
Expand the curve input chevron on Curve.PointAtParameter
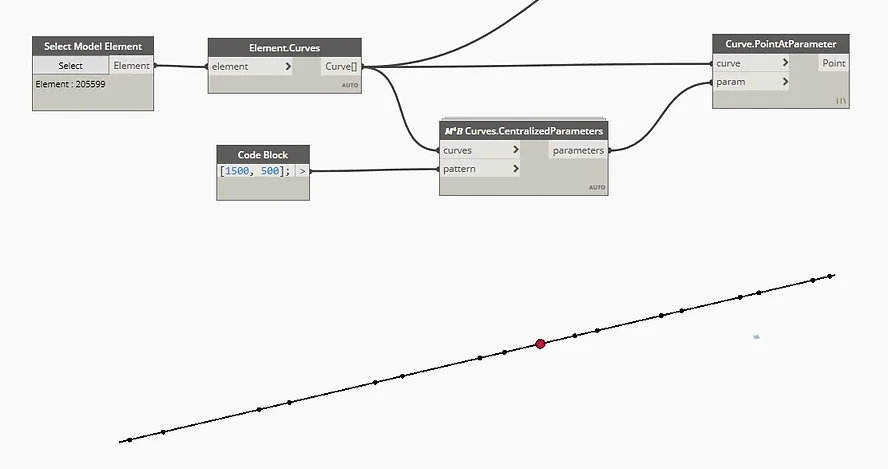785,63
